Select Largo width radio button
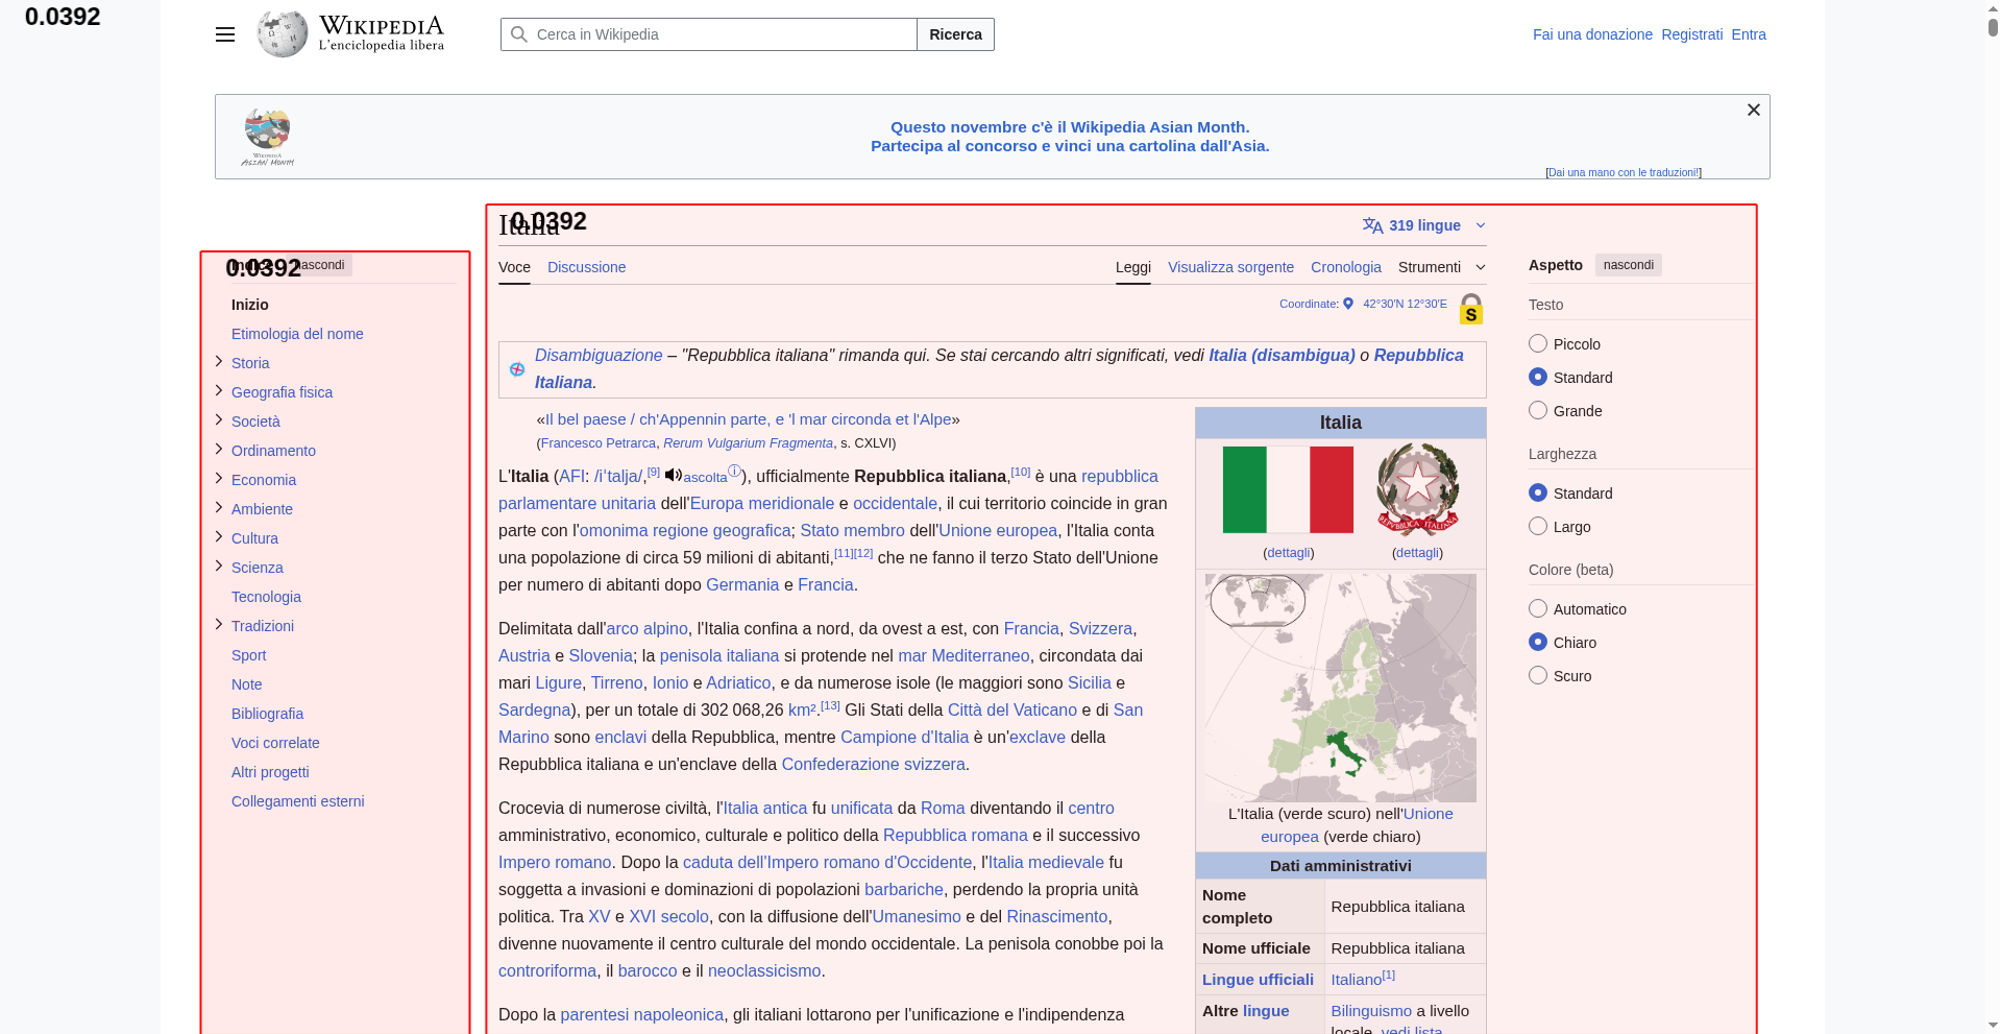The image size is (2000, 1034). click(1538, 527)
